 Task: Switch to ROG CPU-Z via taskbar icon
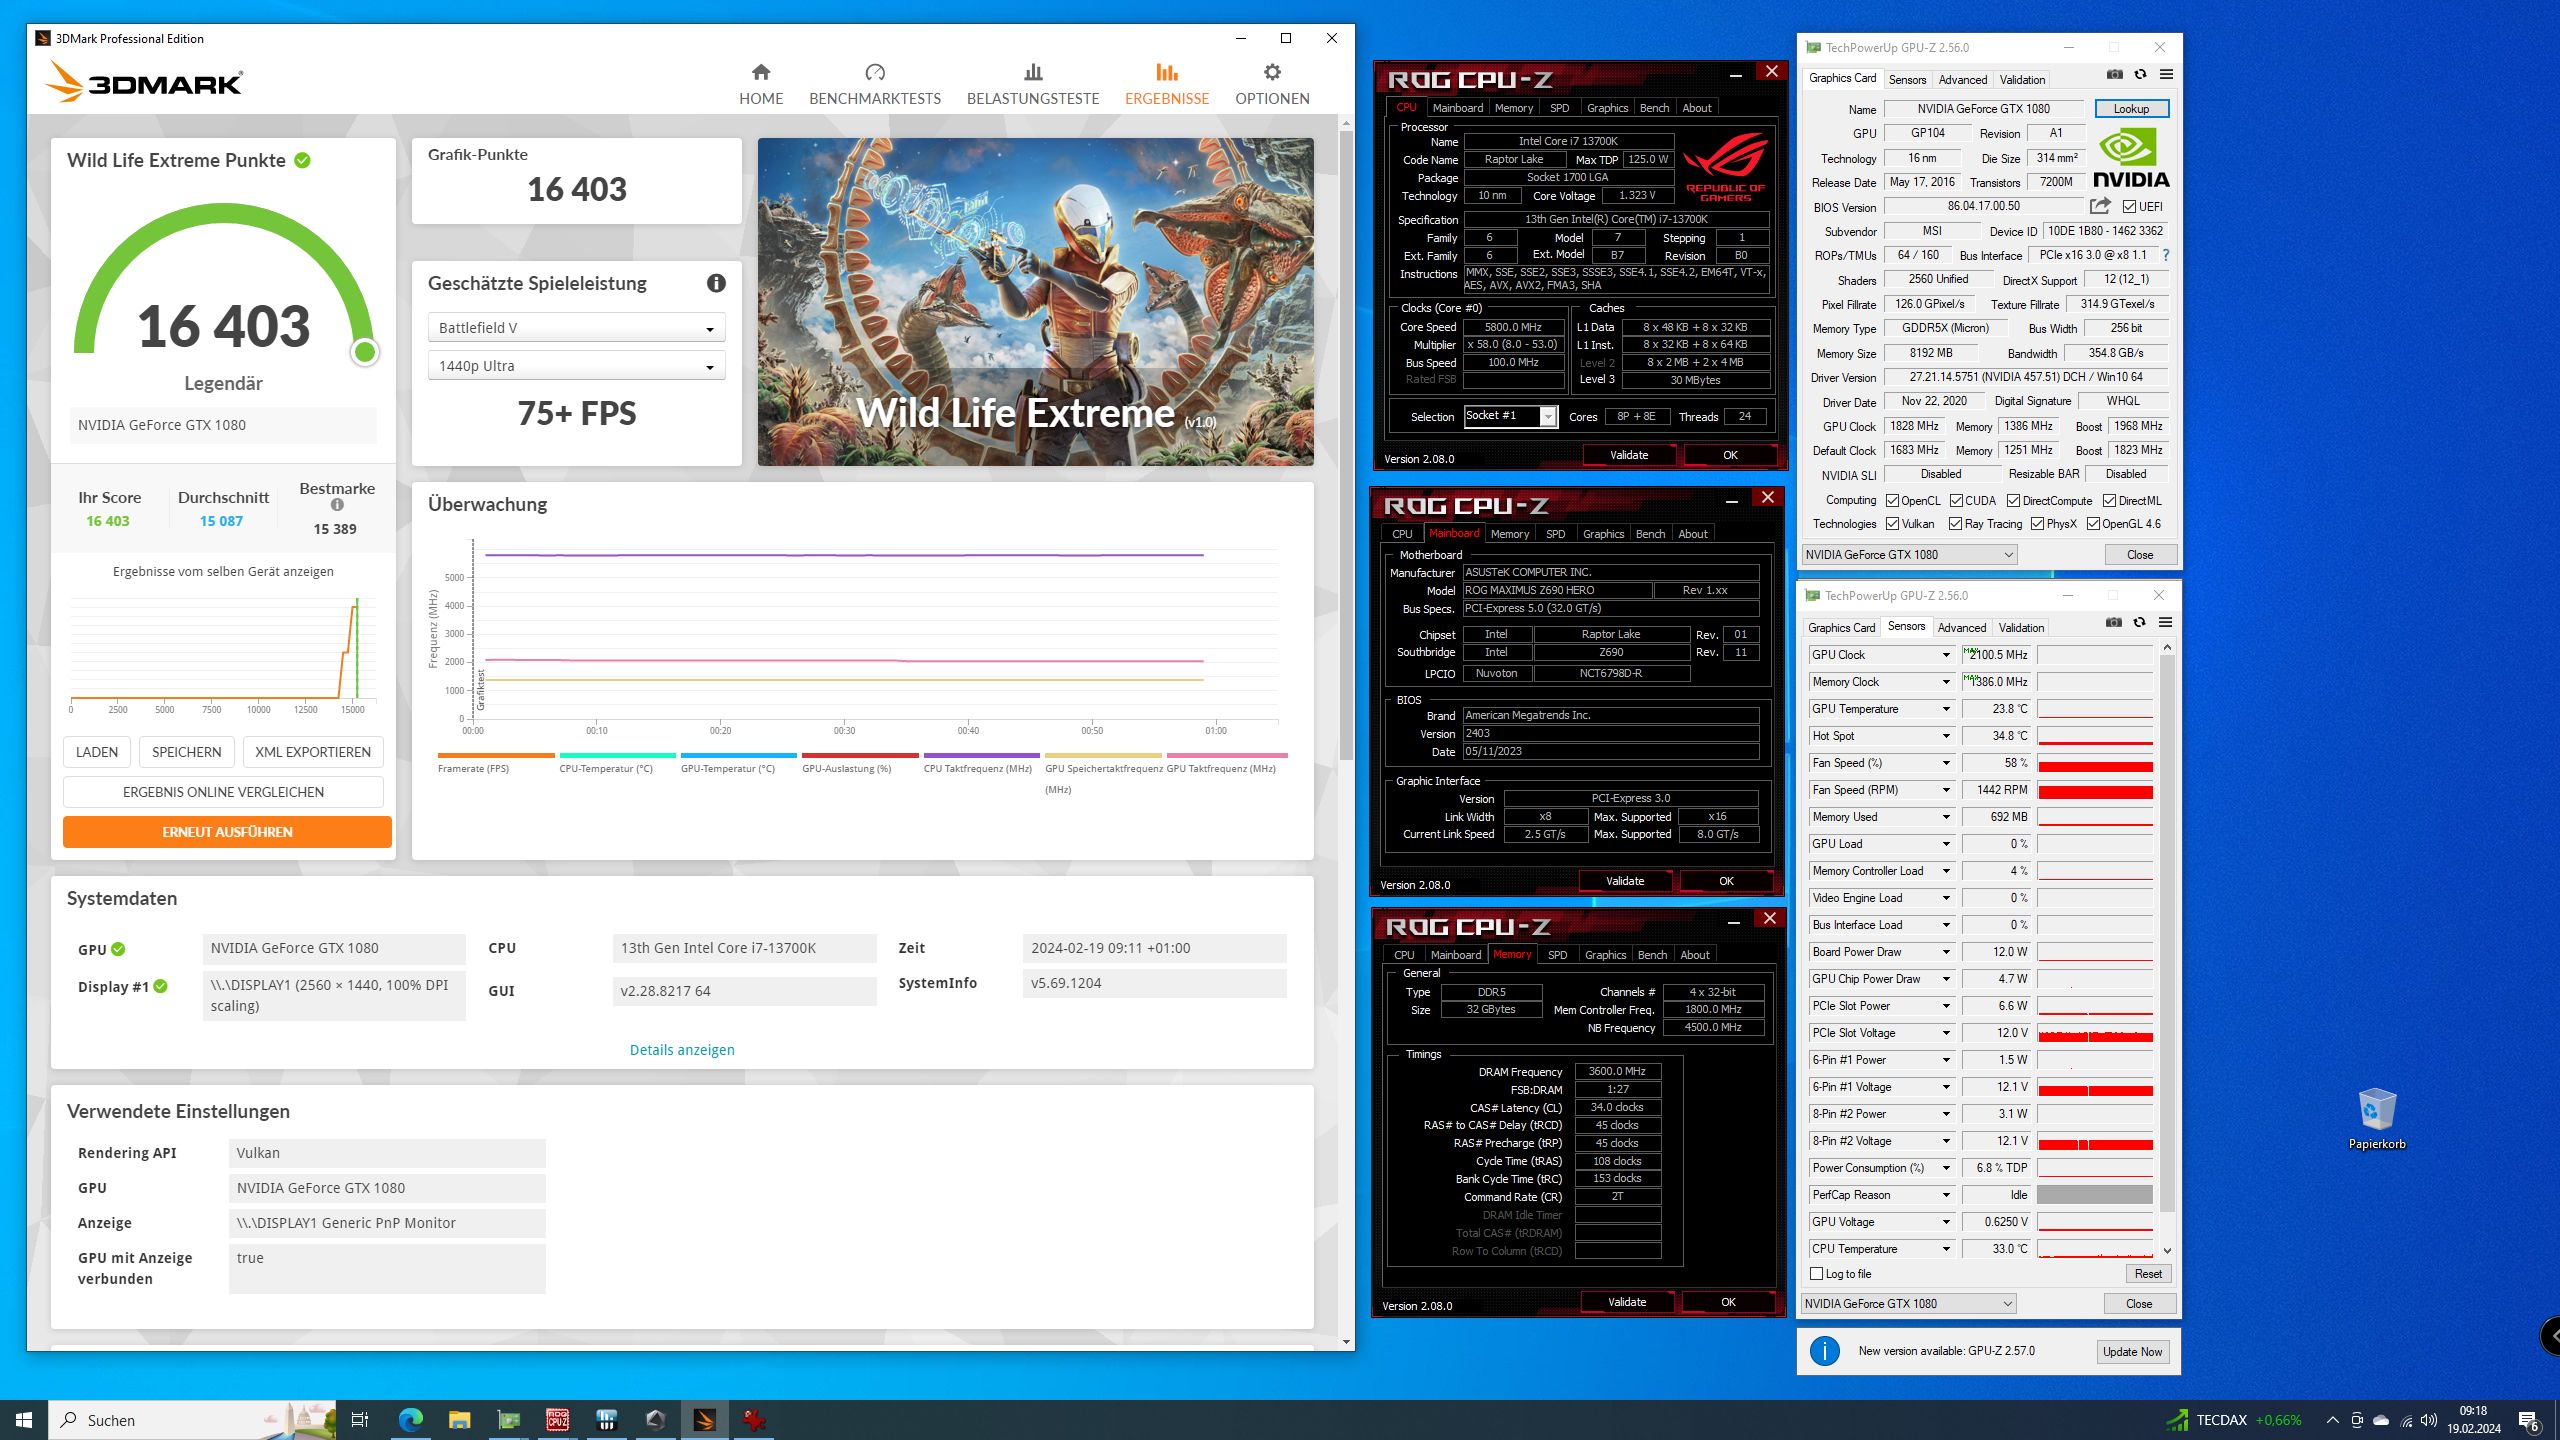[558, 1419]
